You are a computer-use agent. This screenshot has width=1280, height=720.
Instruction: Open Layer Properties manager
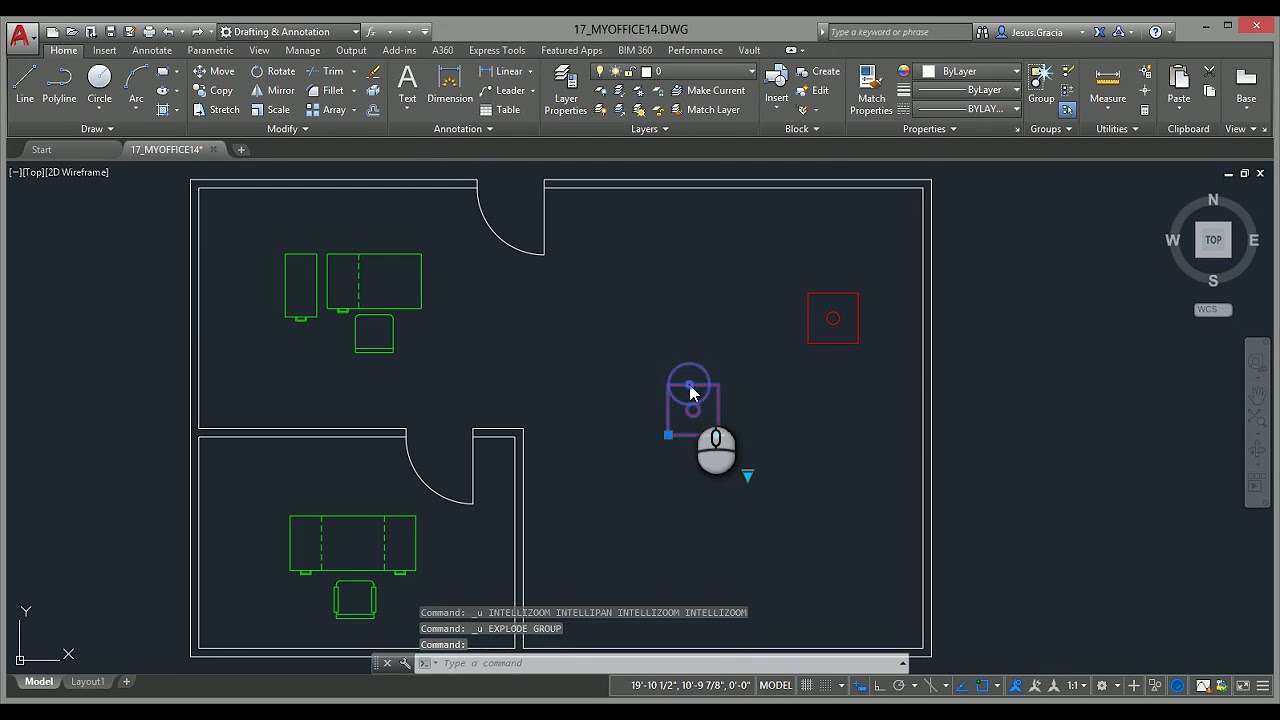566,90
